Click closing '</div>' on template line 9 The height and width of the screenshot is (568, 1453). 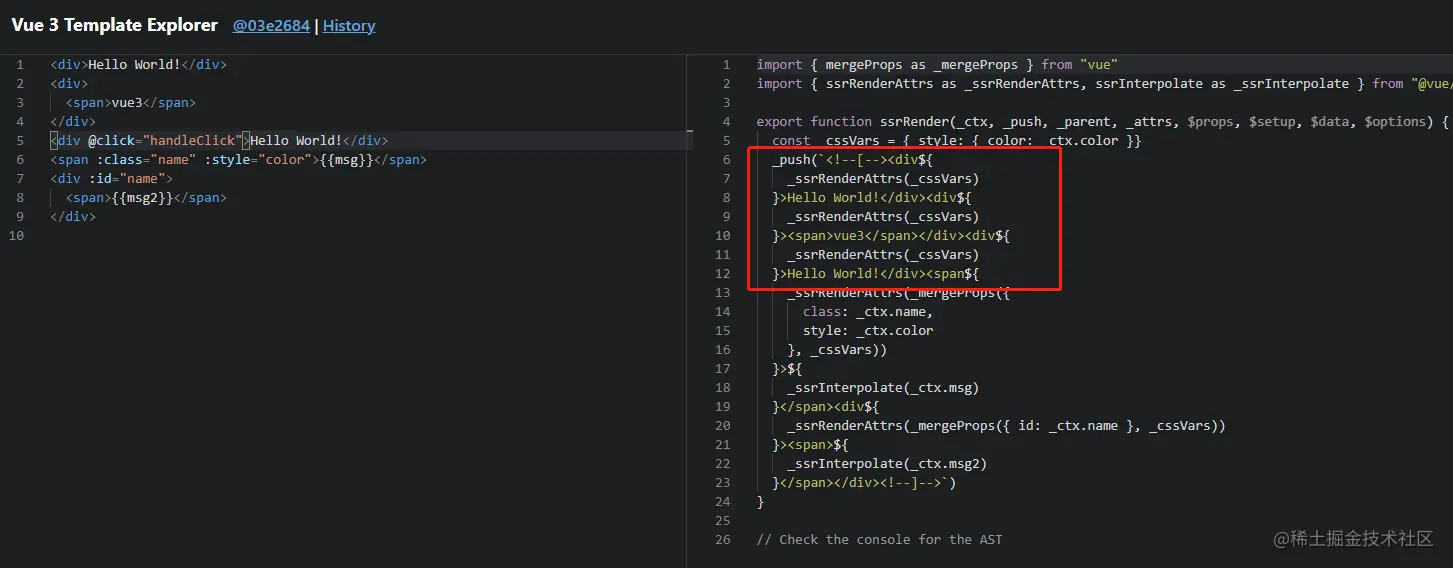click(73, 217)
